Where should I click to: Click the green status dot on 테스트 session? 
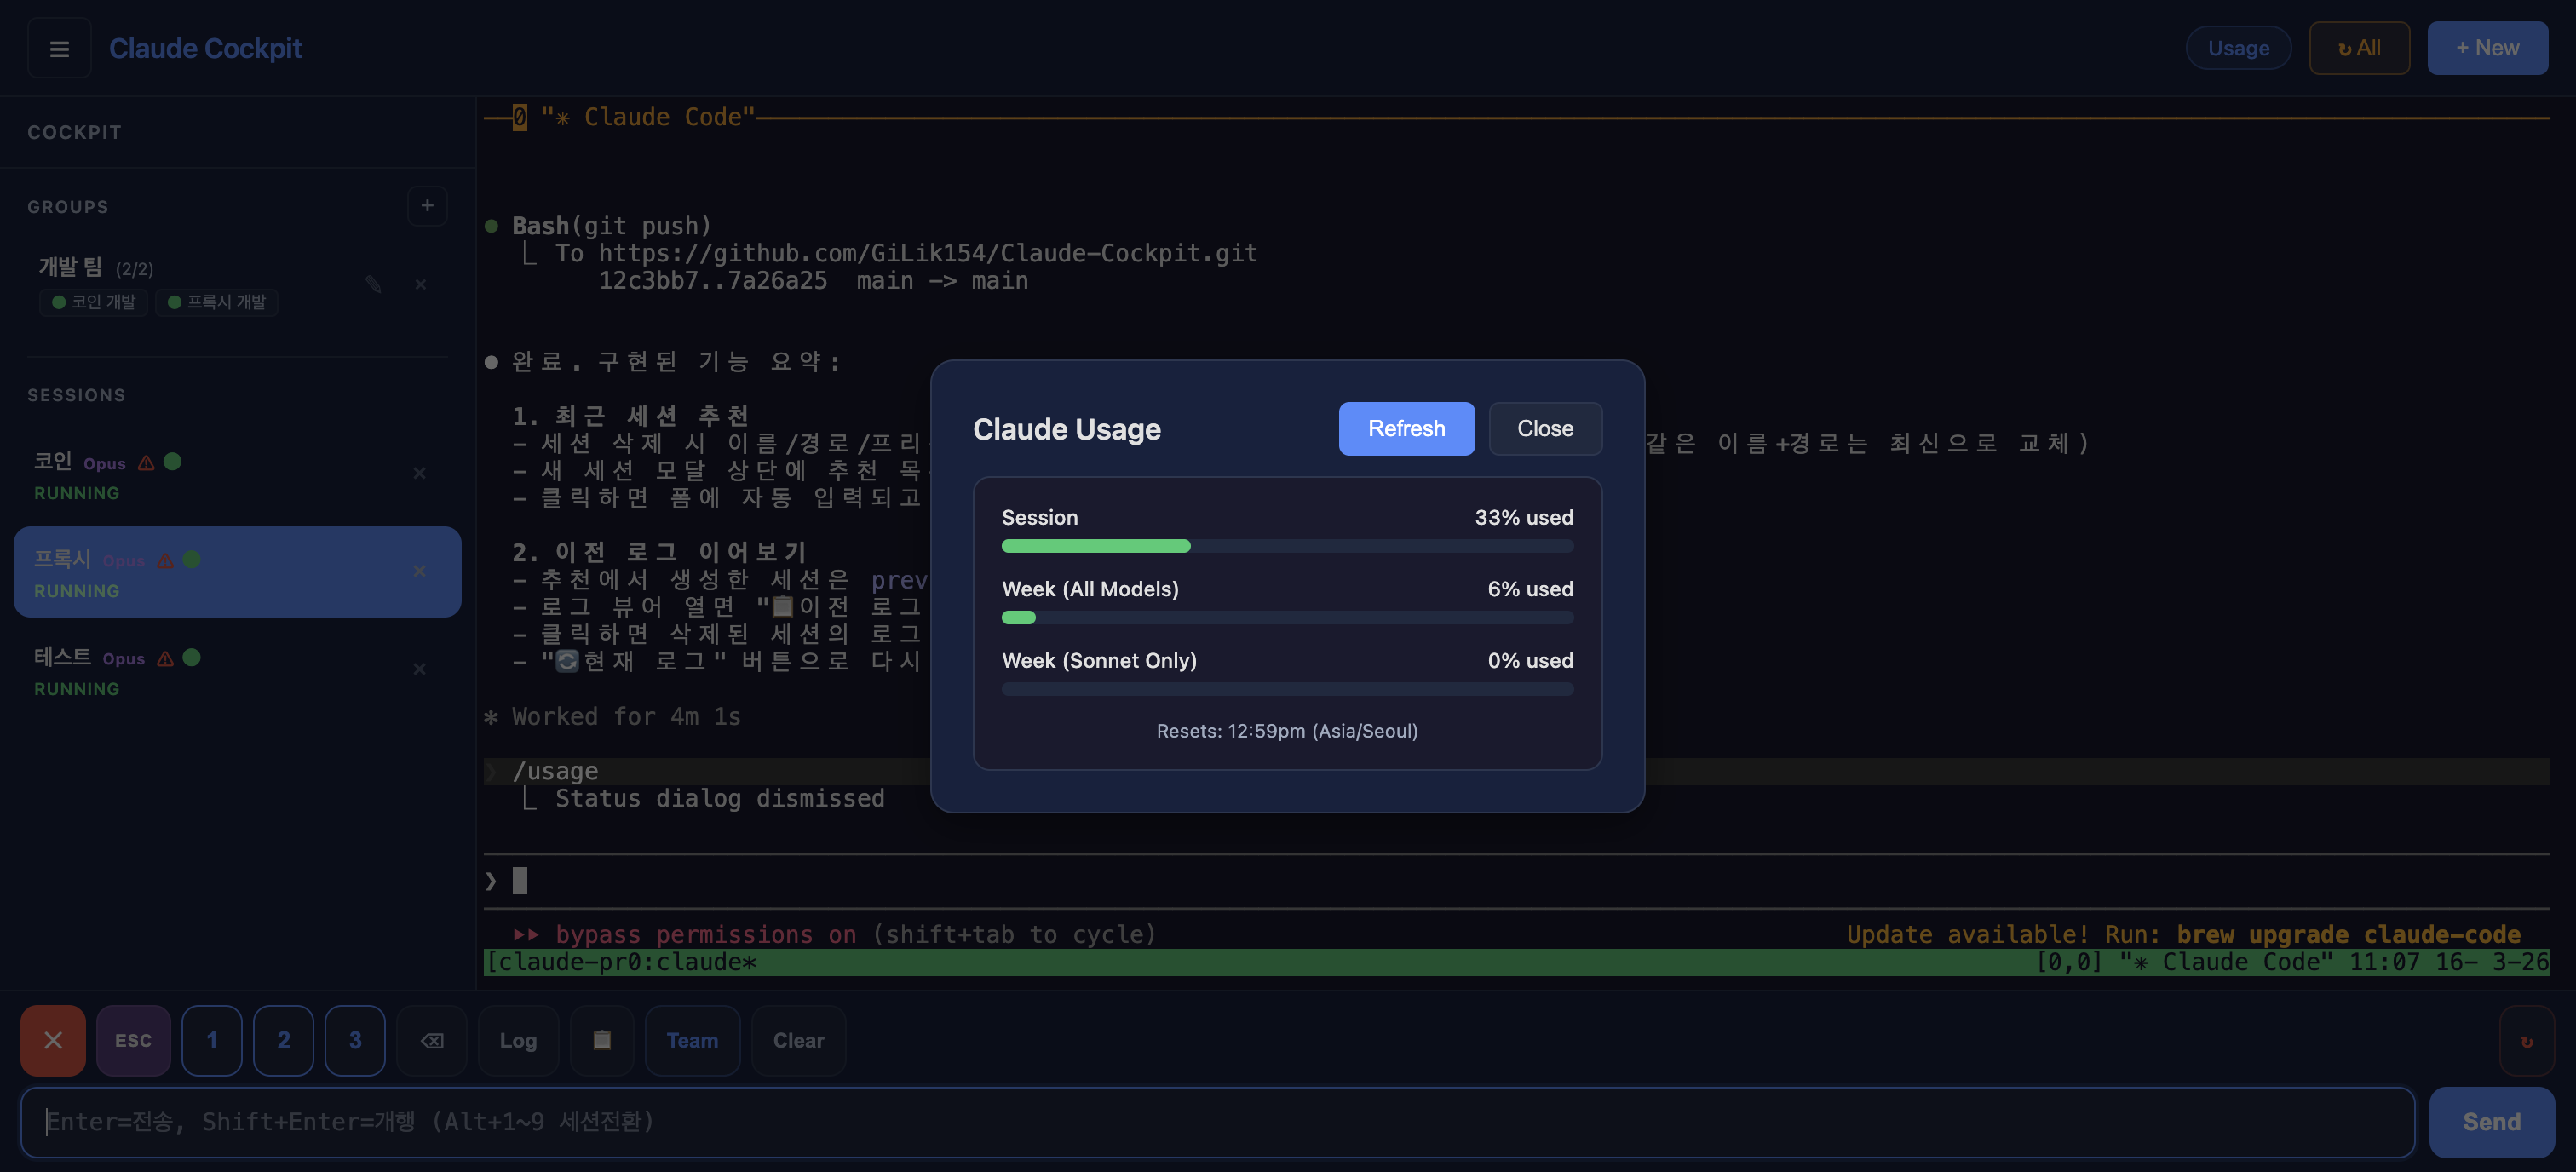192,657
